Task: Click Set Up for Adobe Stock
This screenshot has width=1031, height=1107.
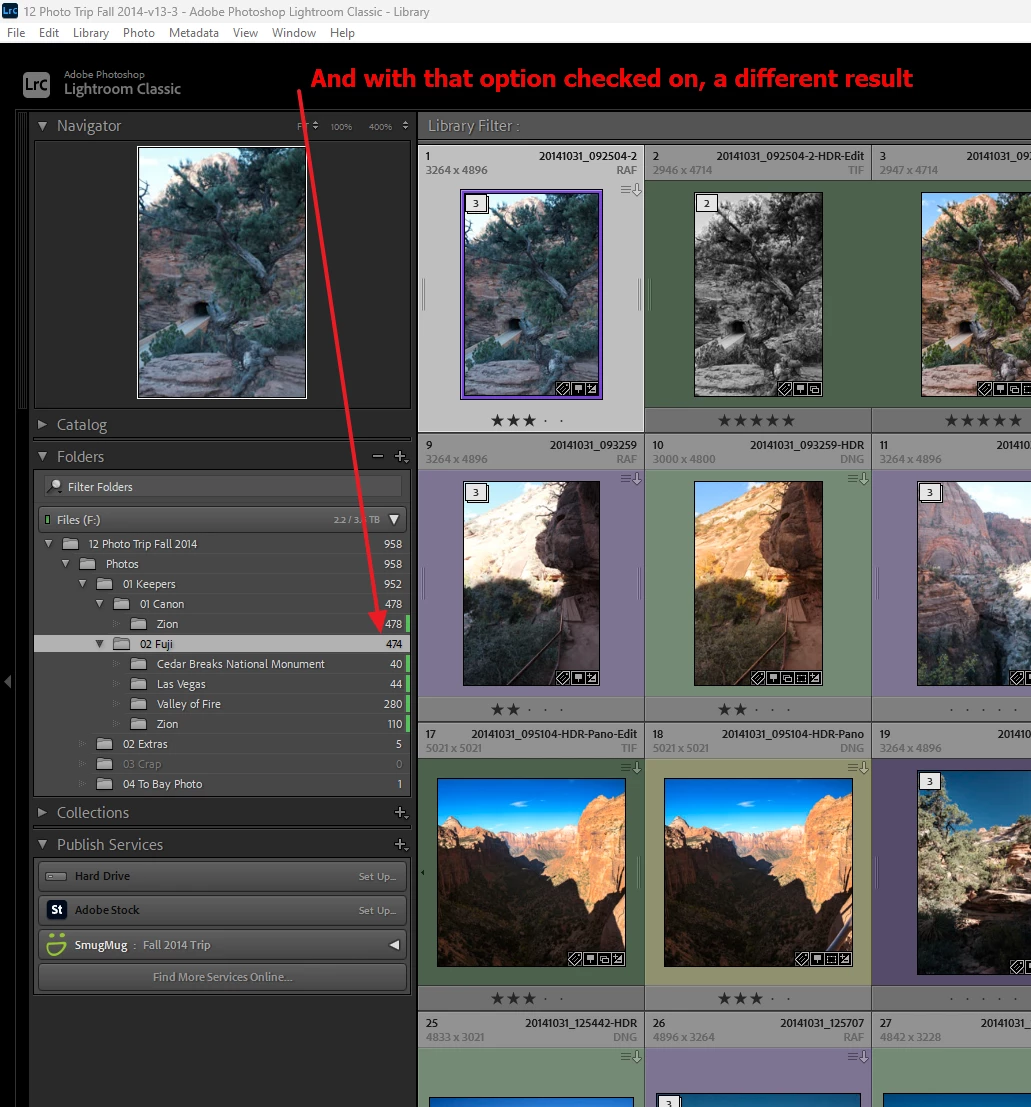Action: point(377,910)
